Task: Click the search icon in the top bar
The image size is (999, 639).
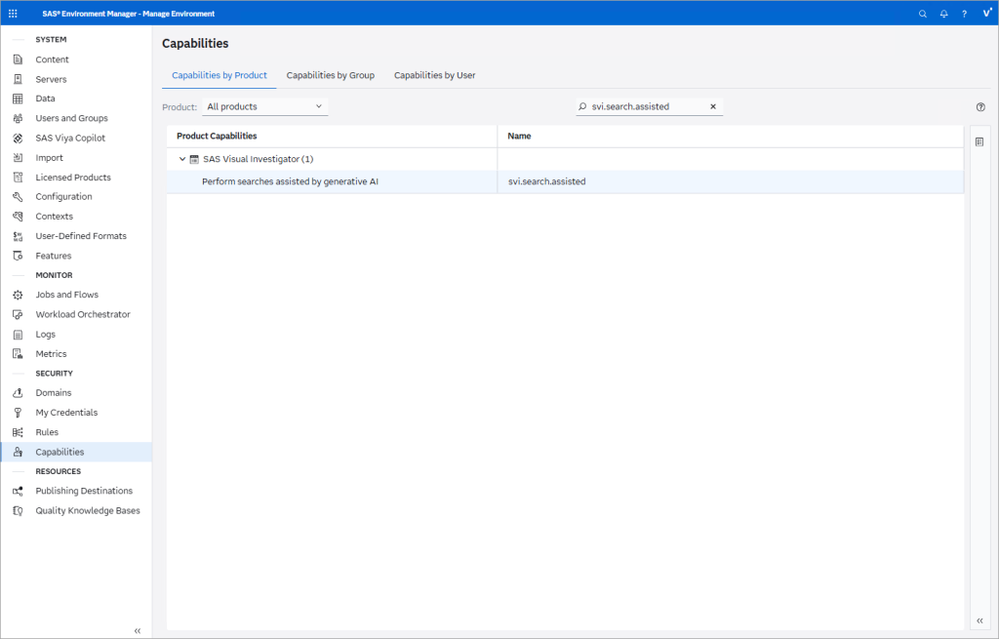Action: (x=923, y=14)
